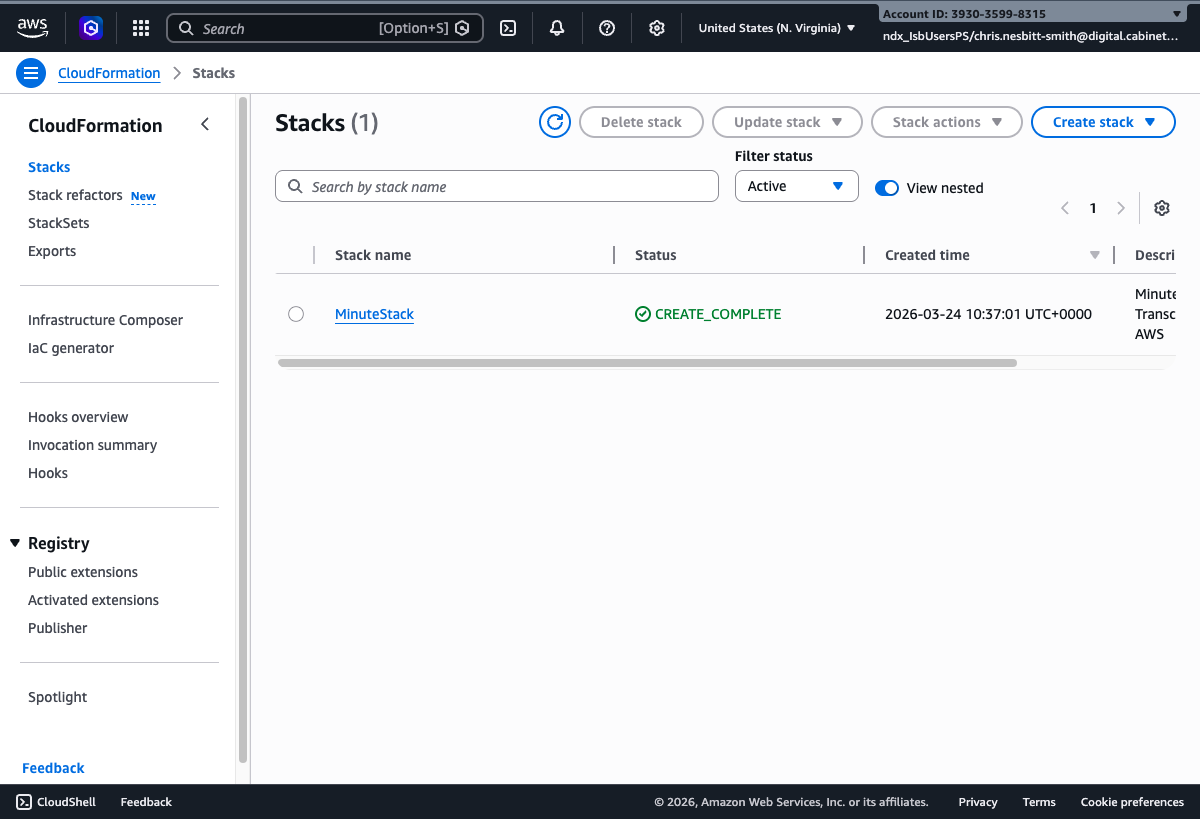The width and height of the screenshot is (1200, 819).
Task: Open the notifications bell
Action: [557, 28]
